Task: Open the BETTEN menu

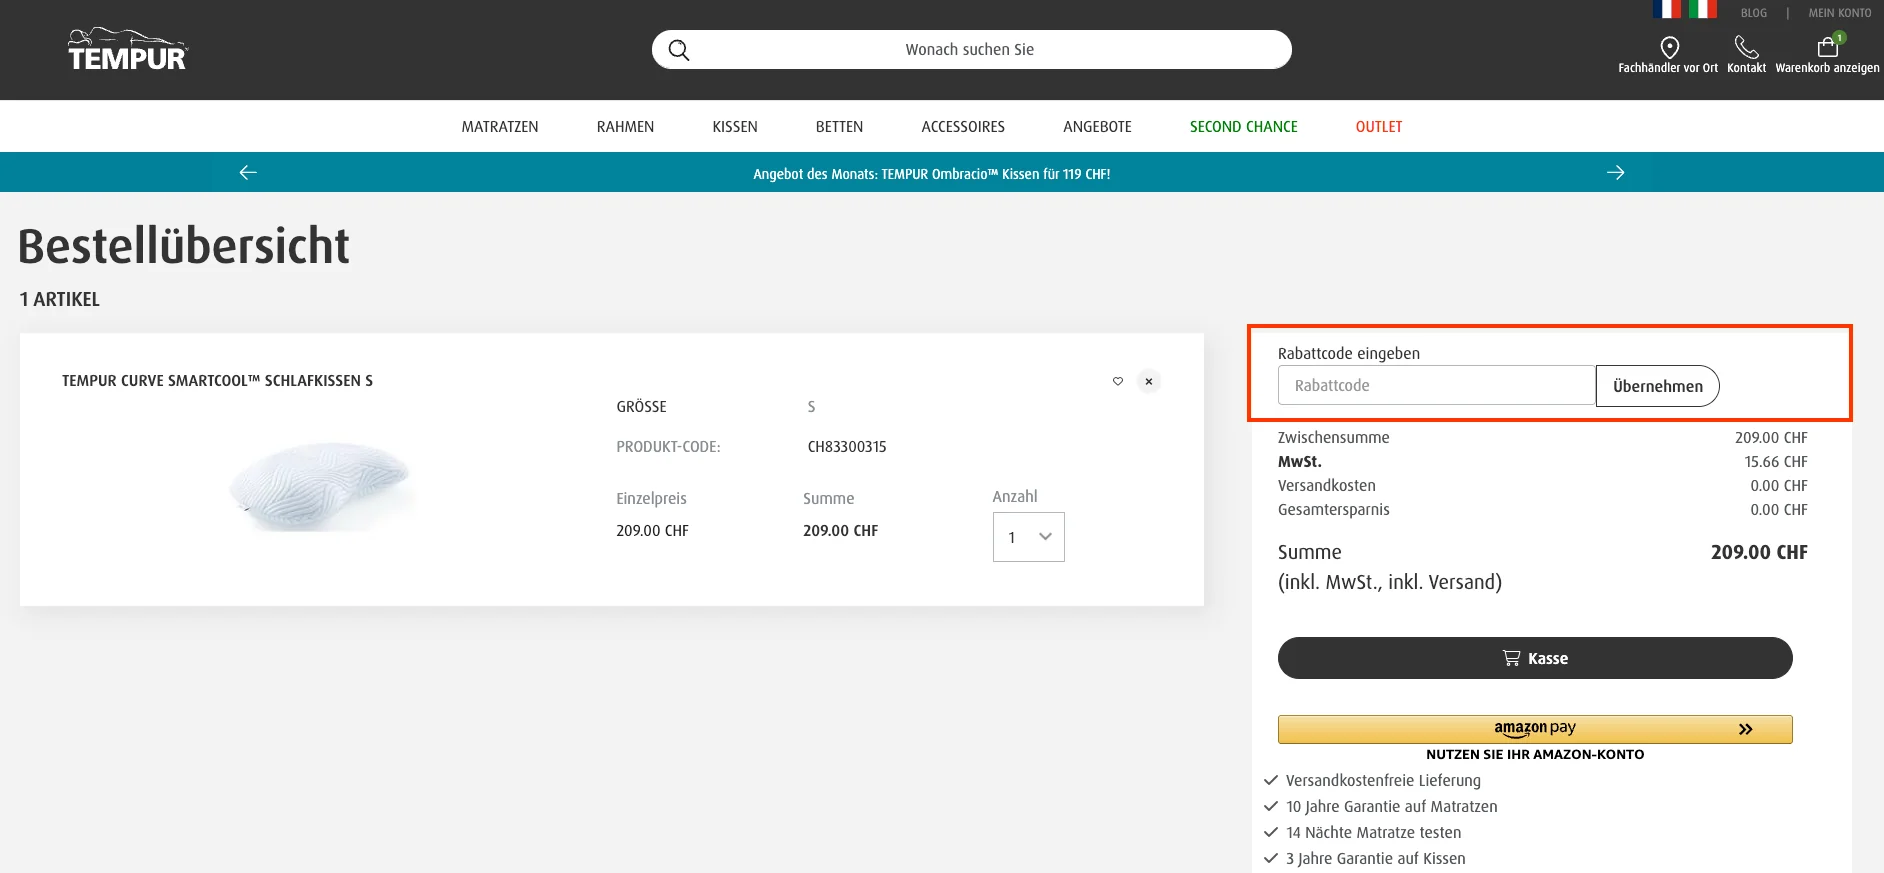Action: click(x=839, y=127)
